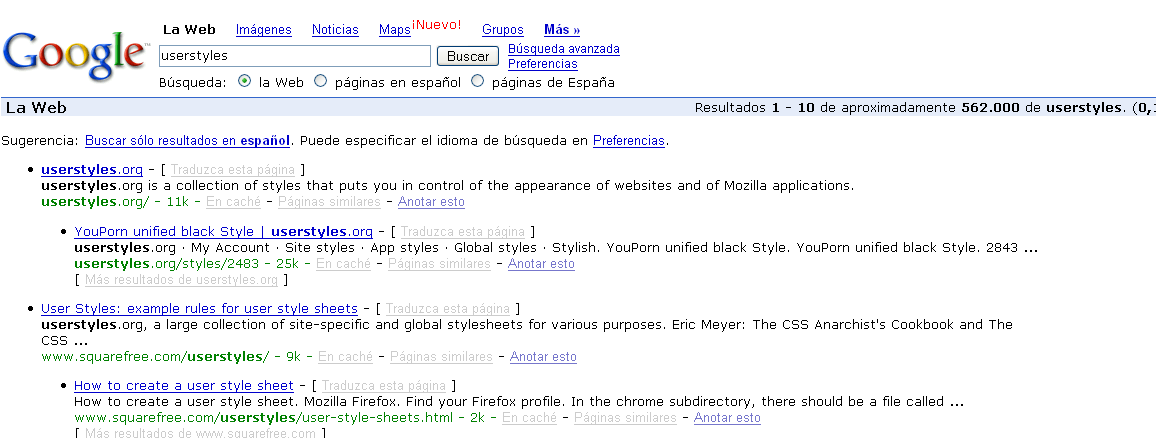This screenshot has height=438, width=1156.
Task: Click 'Anotar esto' for styles/2483 result
Action: (541, 263)
